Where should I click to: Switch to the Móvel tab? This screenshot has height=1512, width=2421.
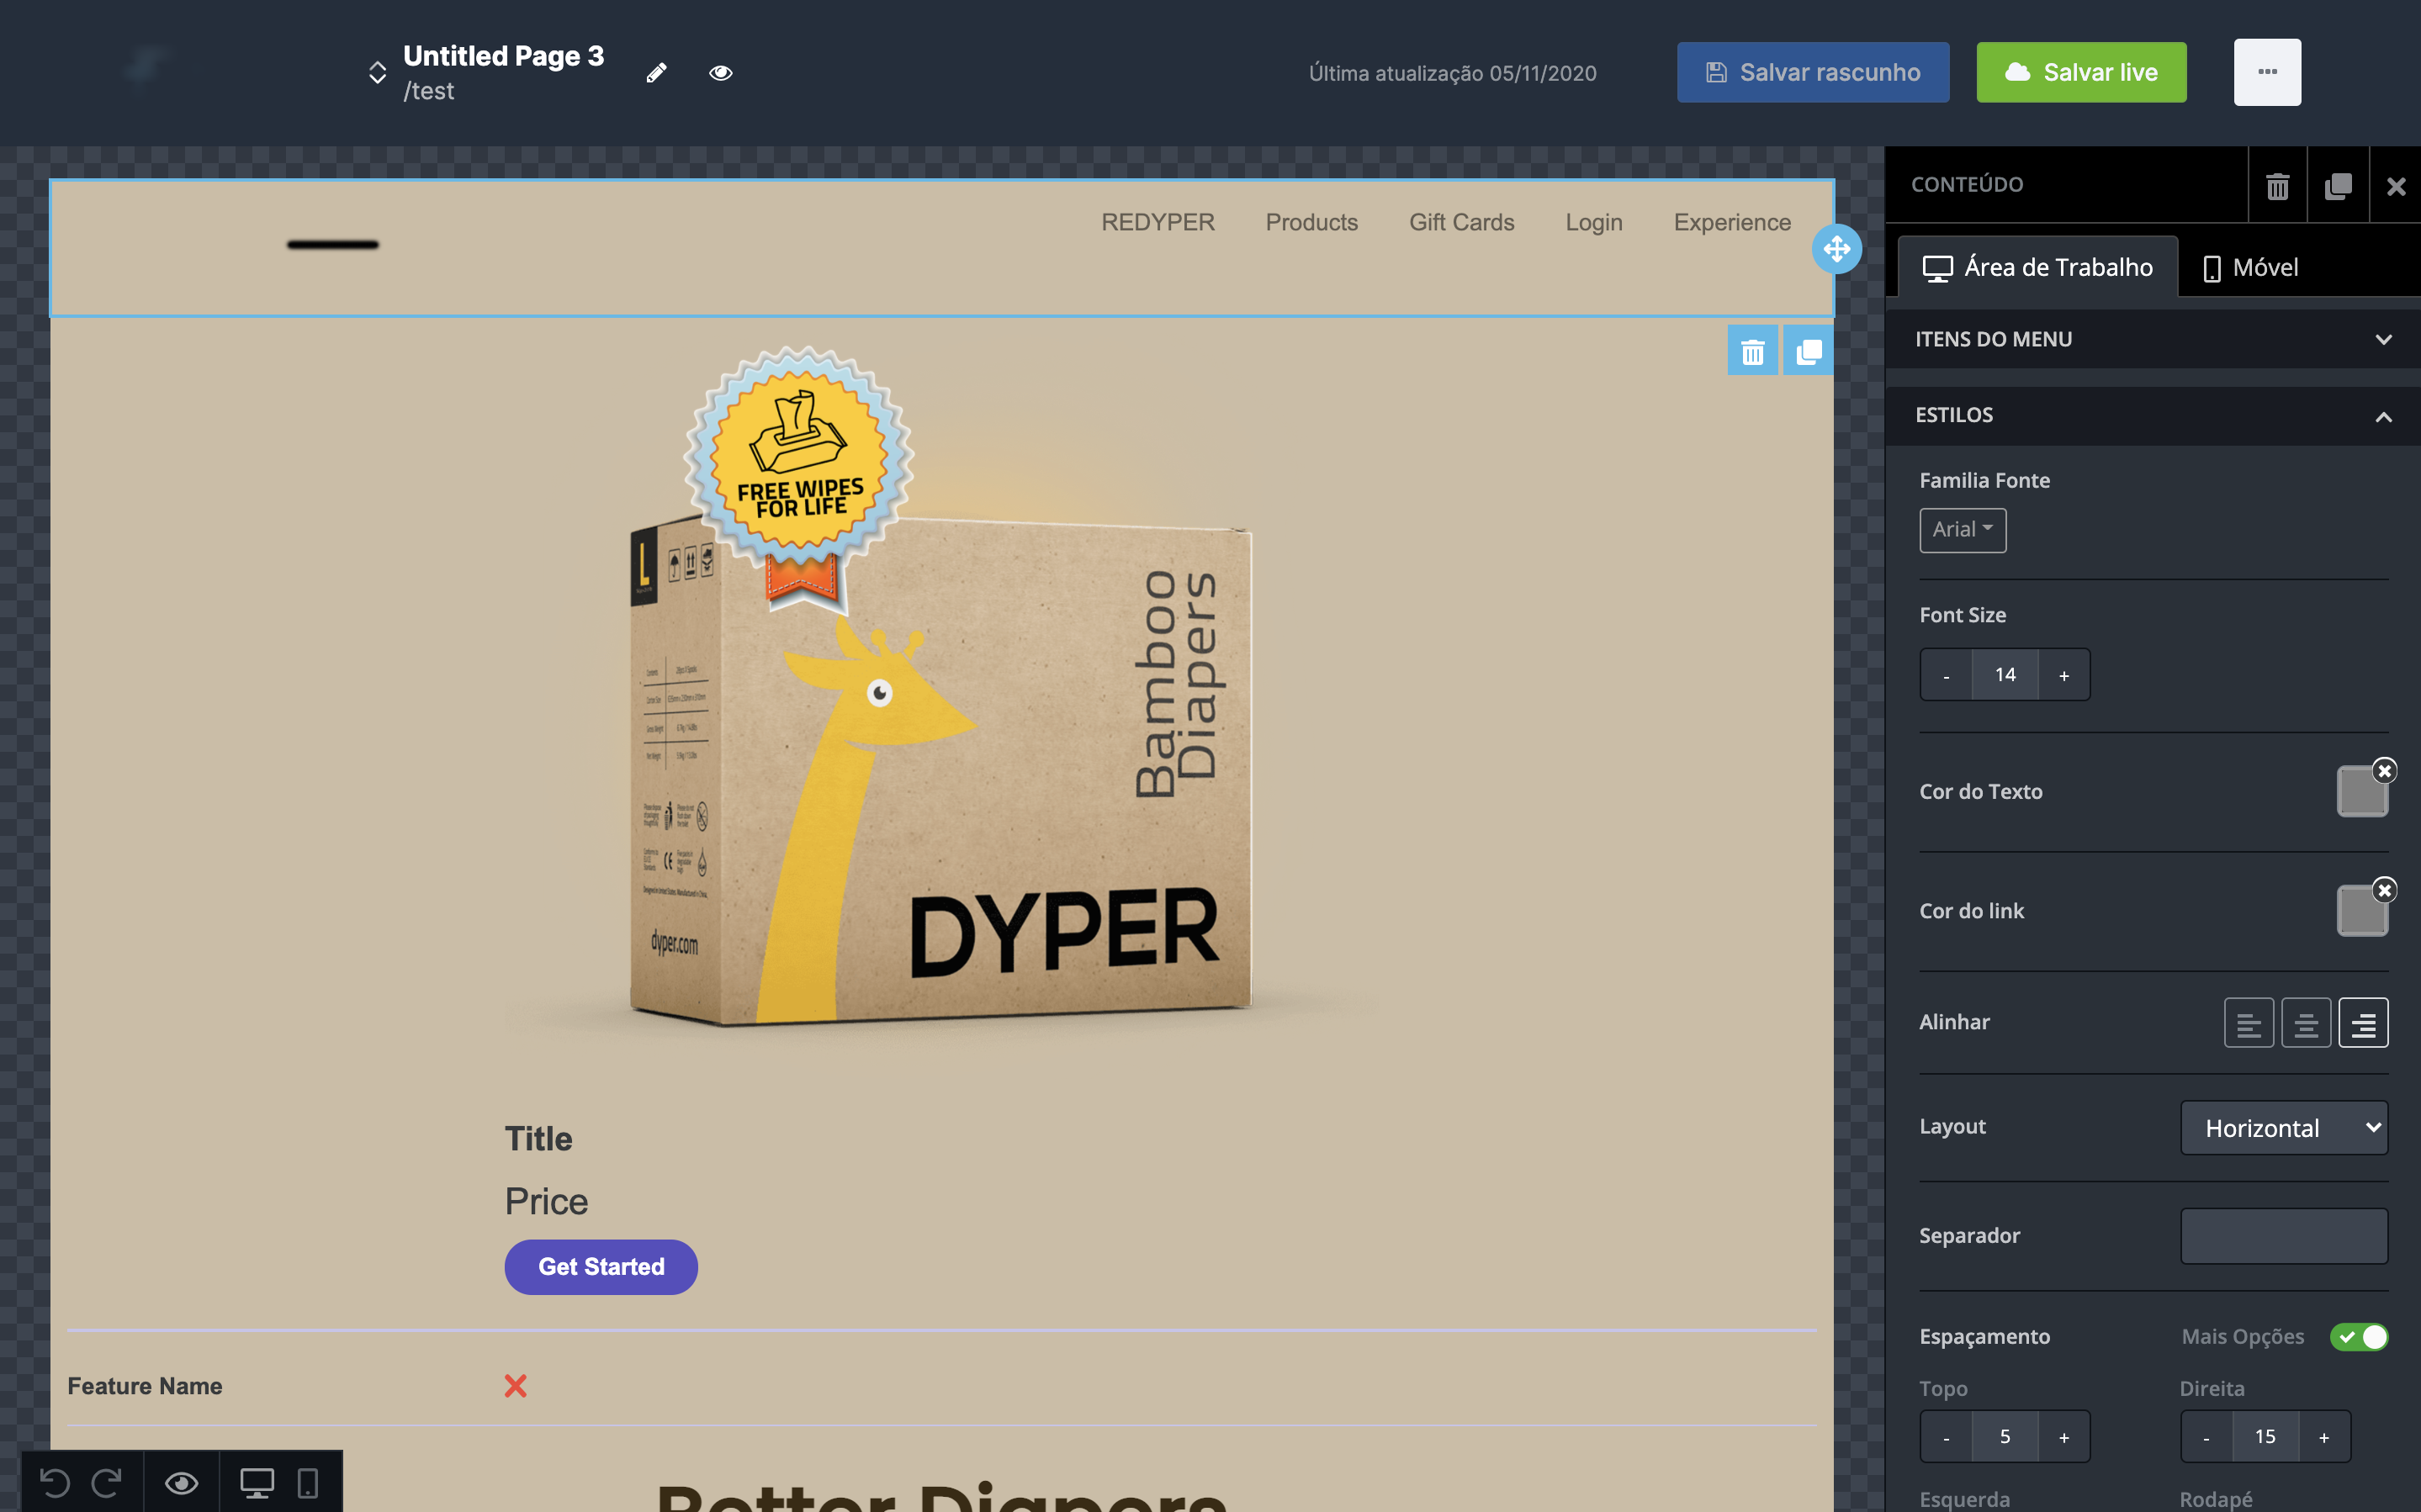2250,268
